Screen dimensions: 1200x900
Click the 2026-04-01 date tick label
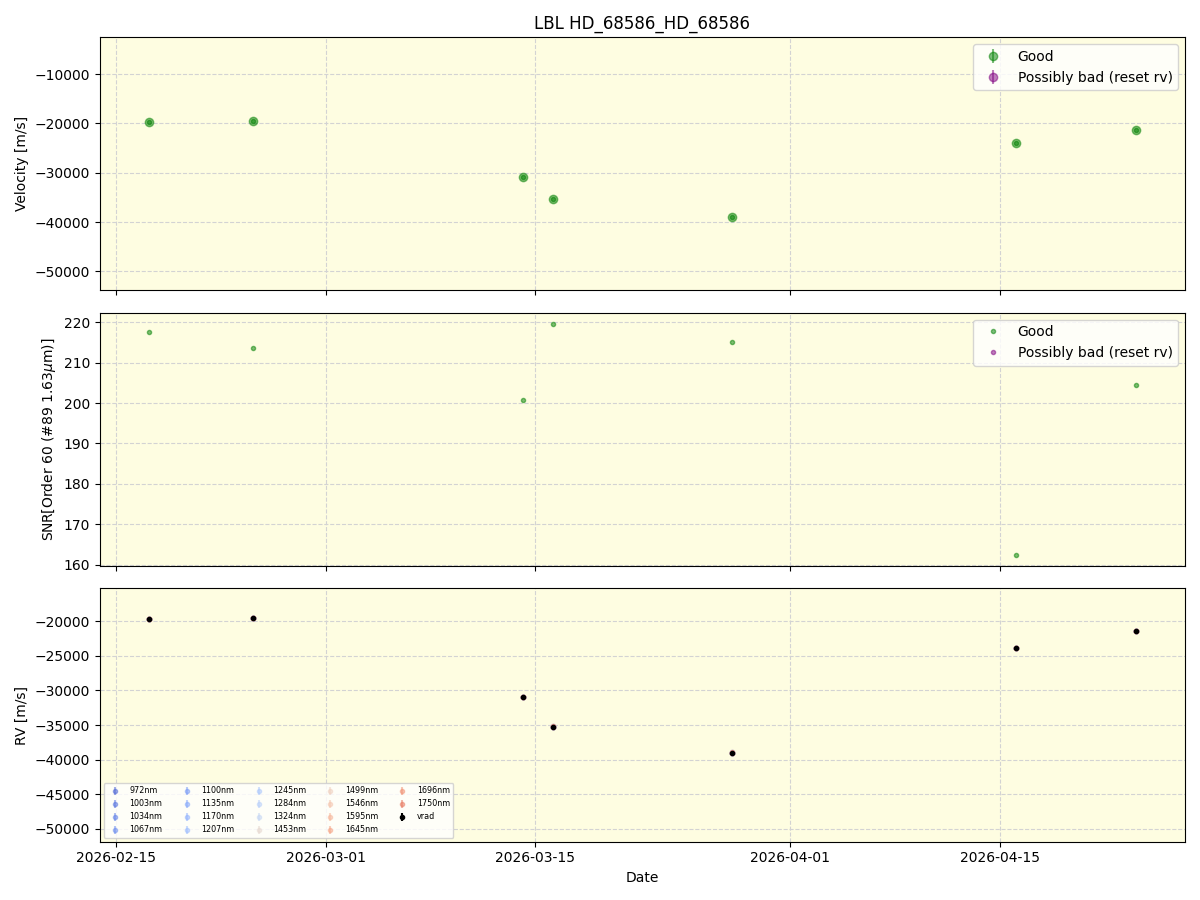click(790, 857)
